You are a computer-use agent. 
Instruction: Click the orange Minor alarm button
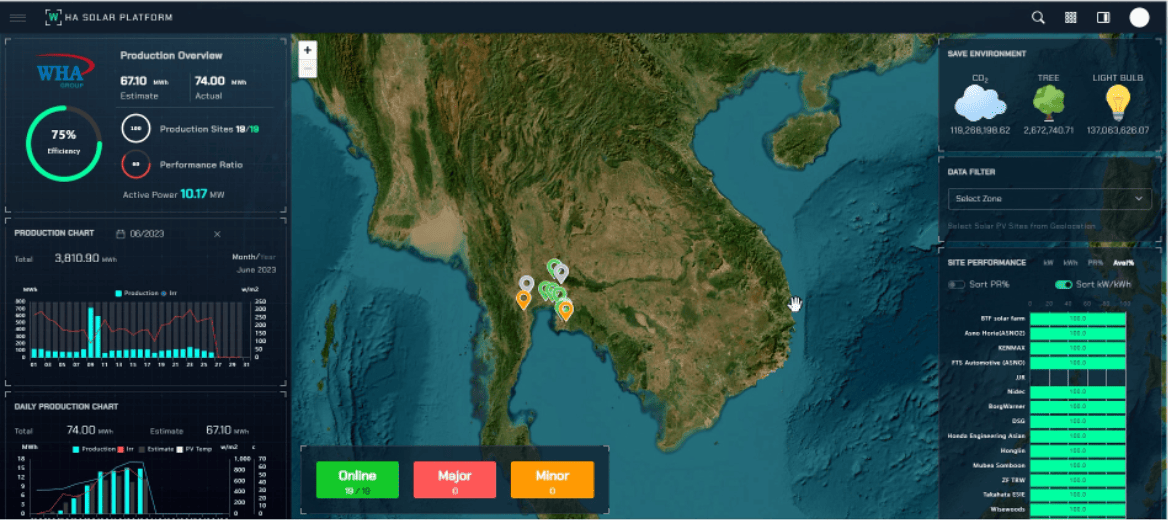coord(552,480)
